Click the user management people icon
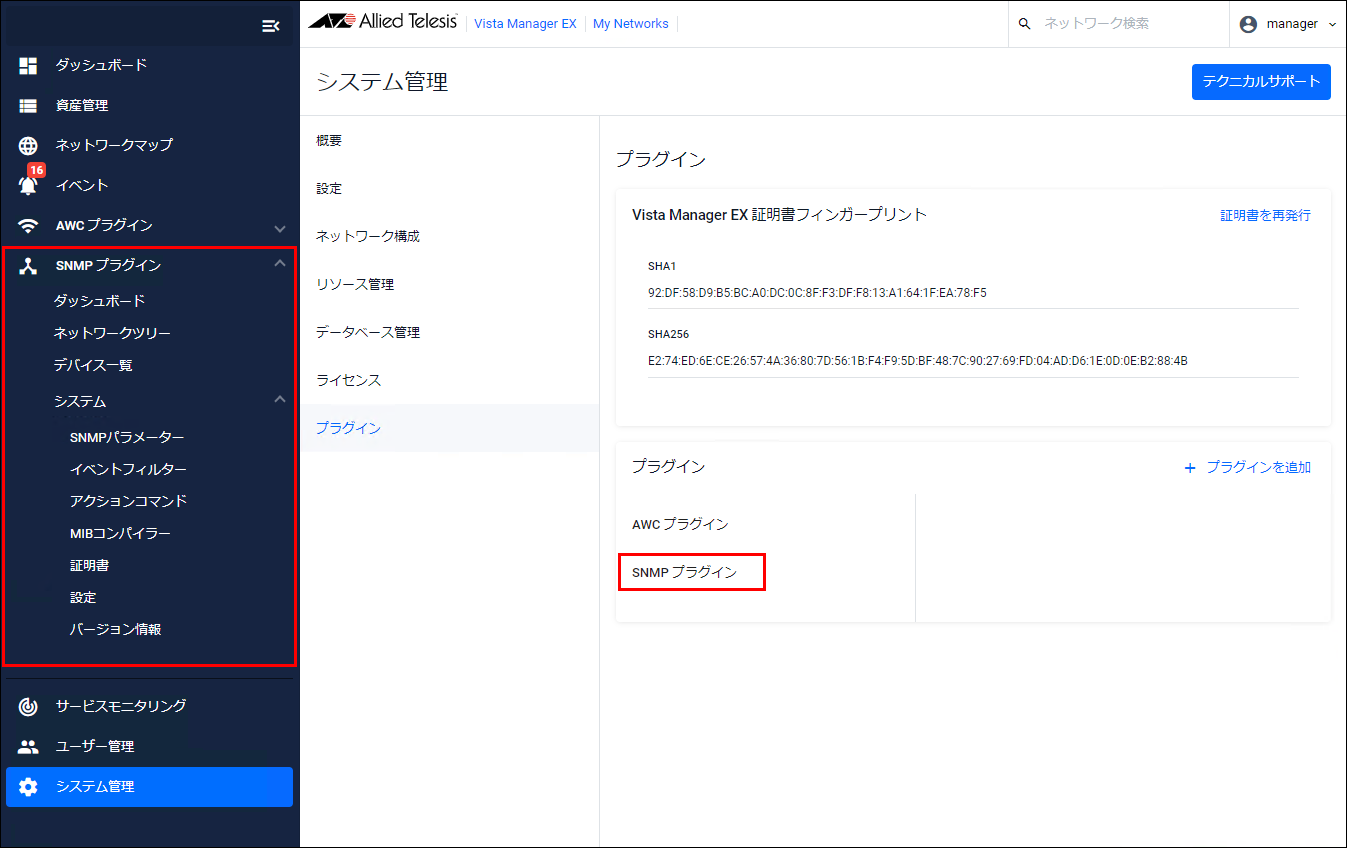1347x848 pixels. (28, 746)
